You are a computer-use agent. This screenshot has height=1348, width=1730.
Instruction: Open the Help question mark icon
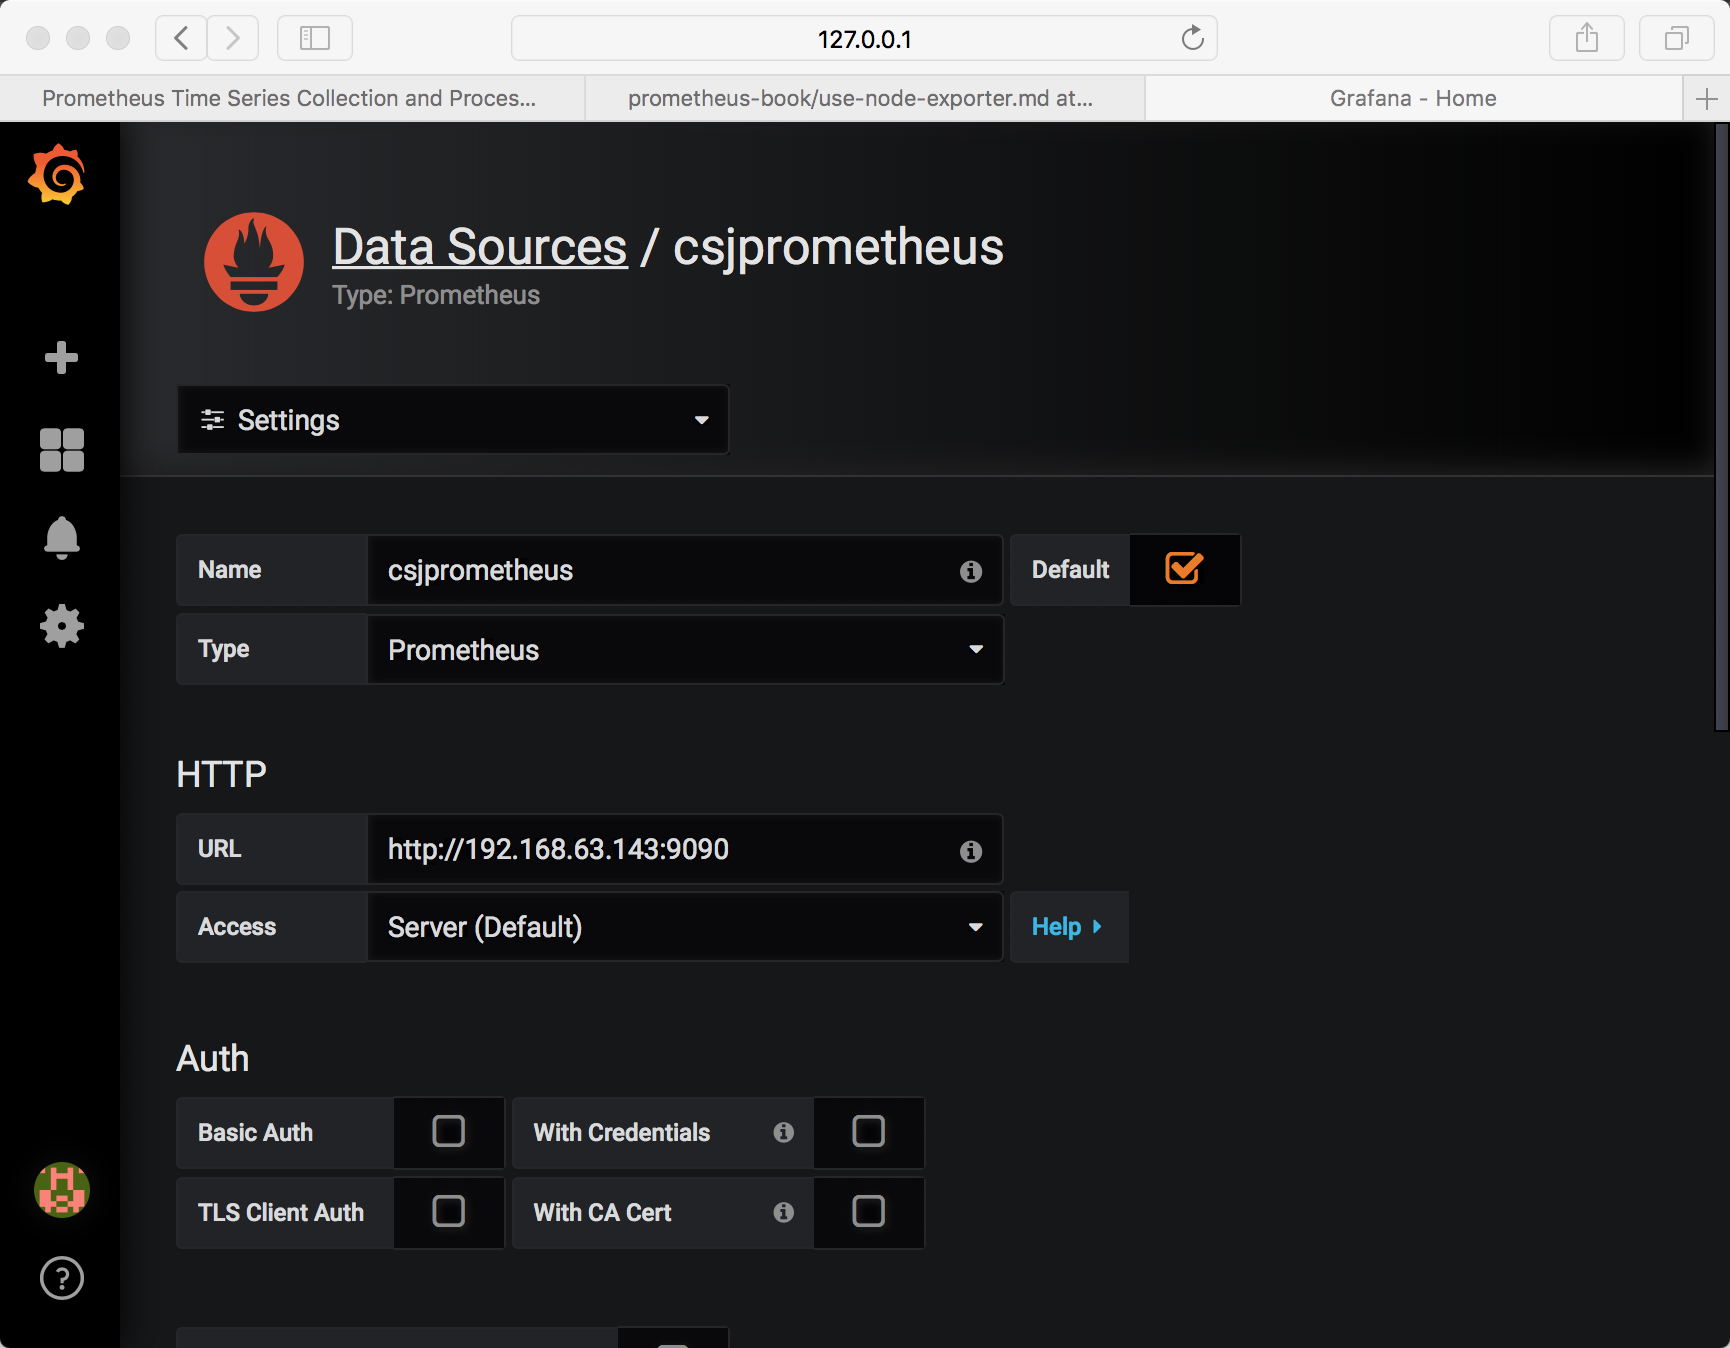(62, 1278)
